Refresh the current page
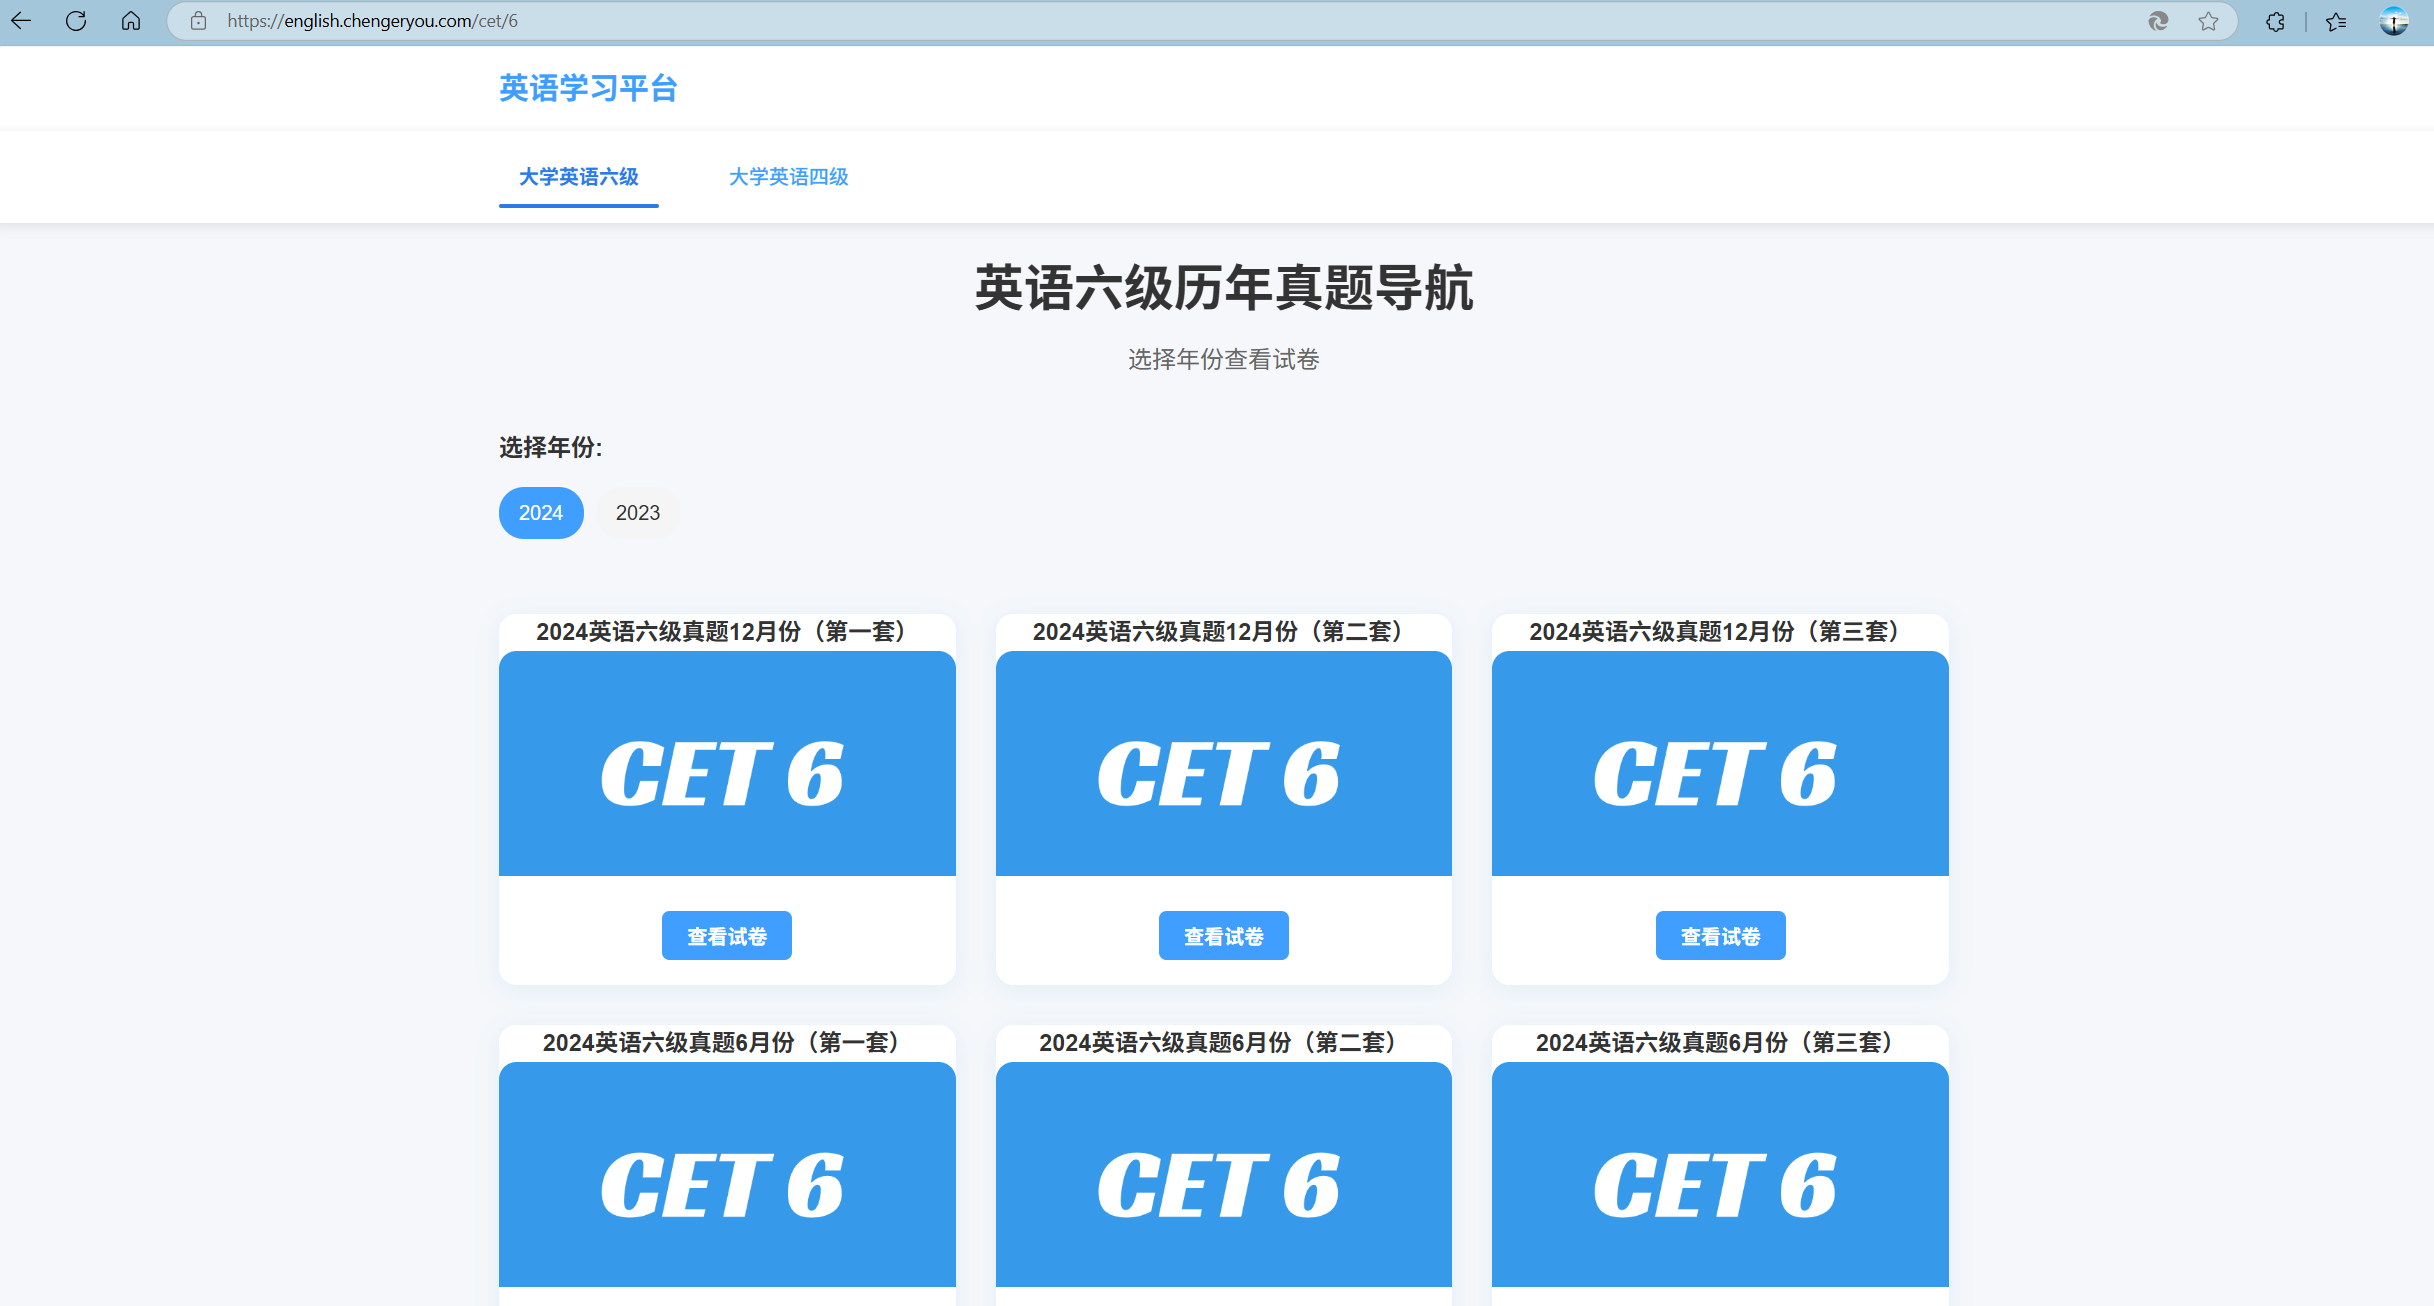The image size is (2434, 1306). click(x=75, y=20)
